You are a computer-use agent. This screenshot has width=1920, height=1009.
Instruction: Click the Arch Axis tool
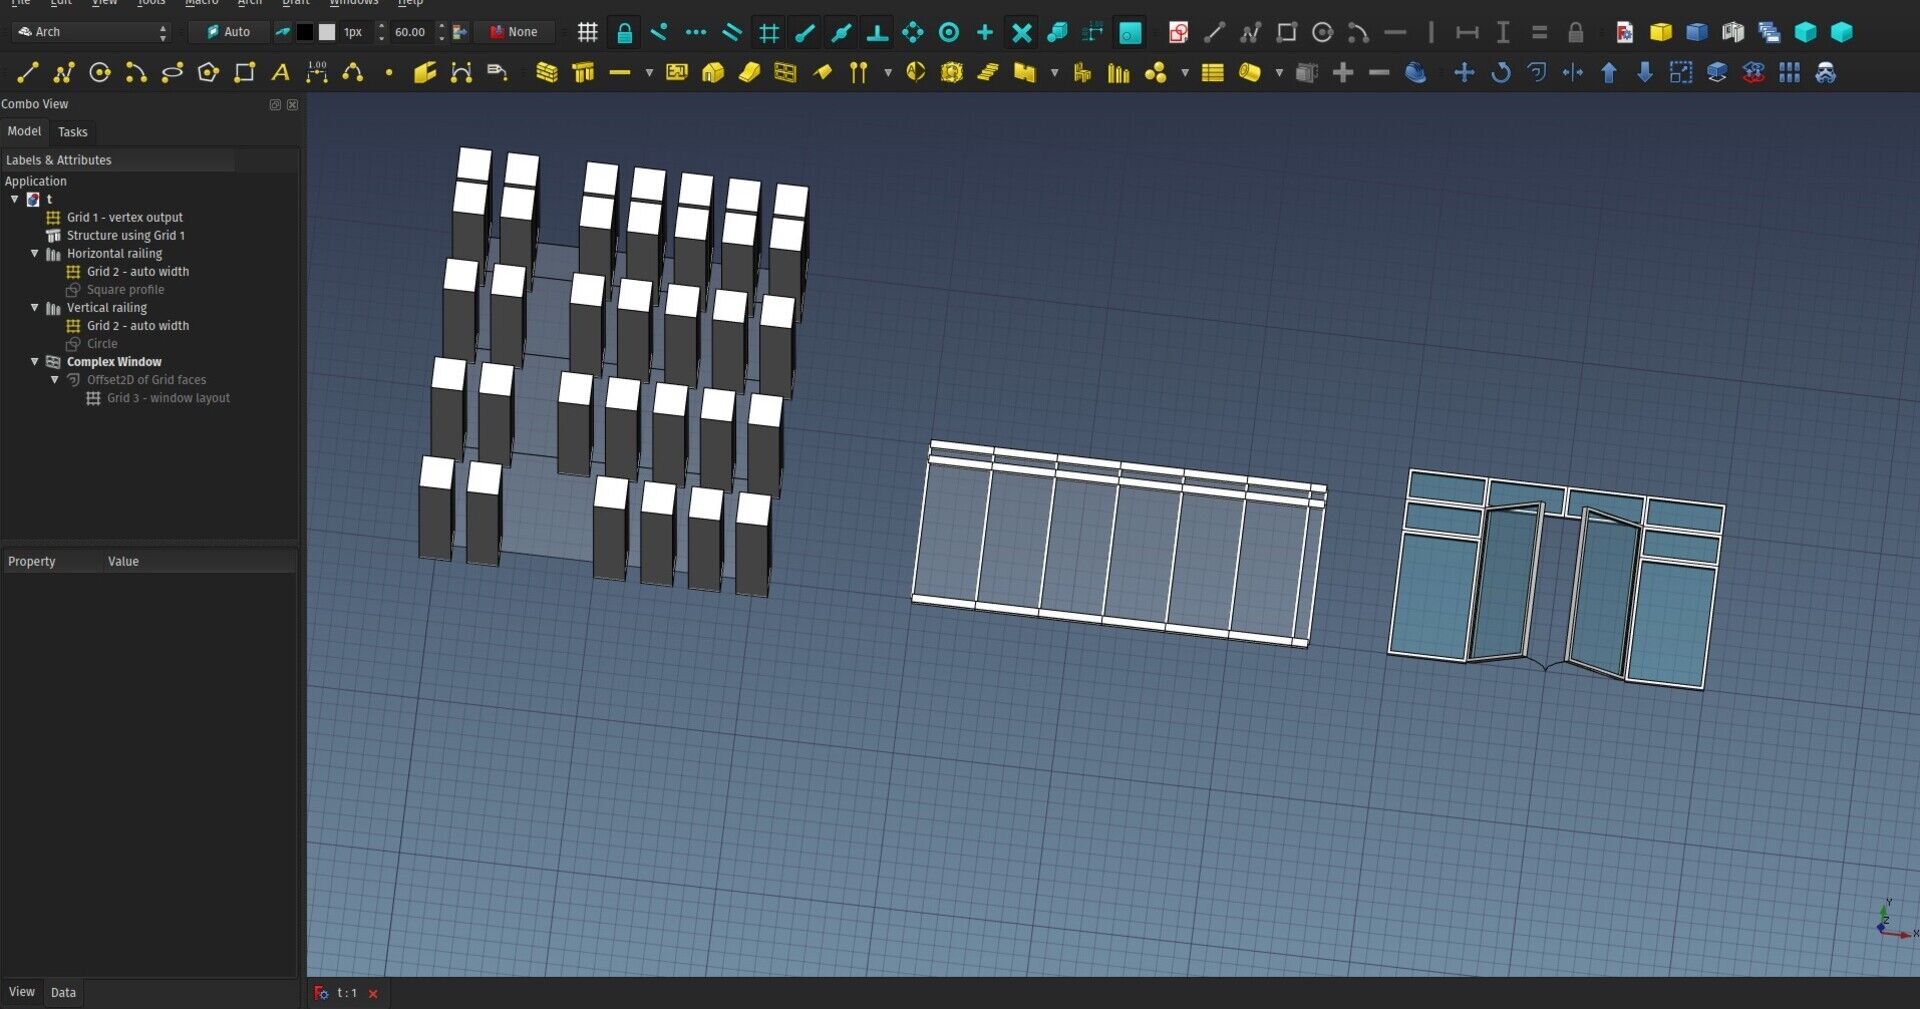click(x=858, y=72)
